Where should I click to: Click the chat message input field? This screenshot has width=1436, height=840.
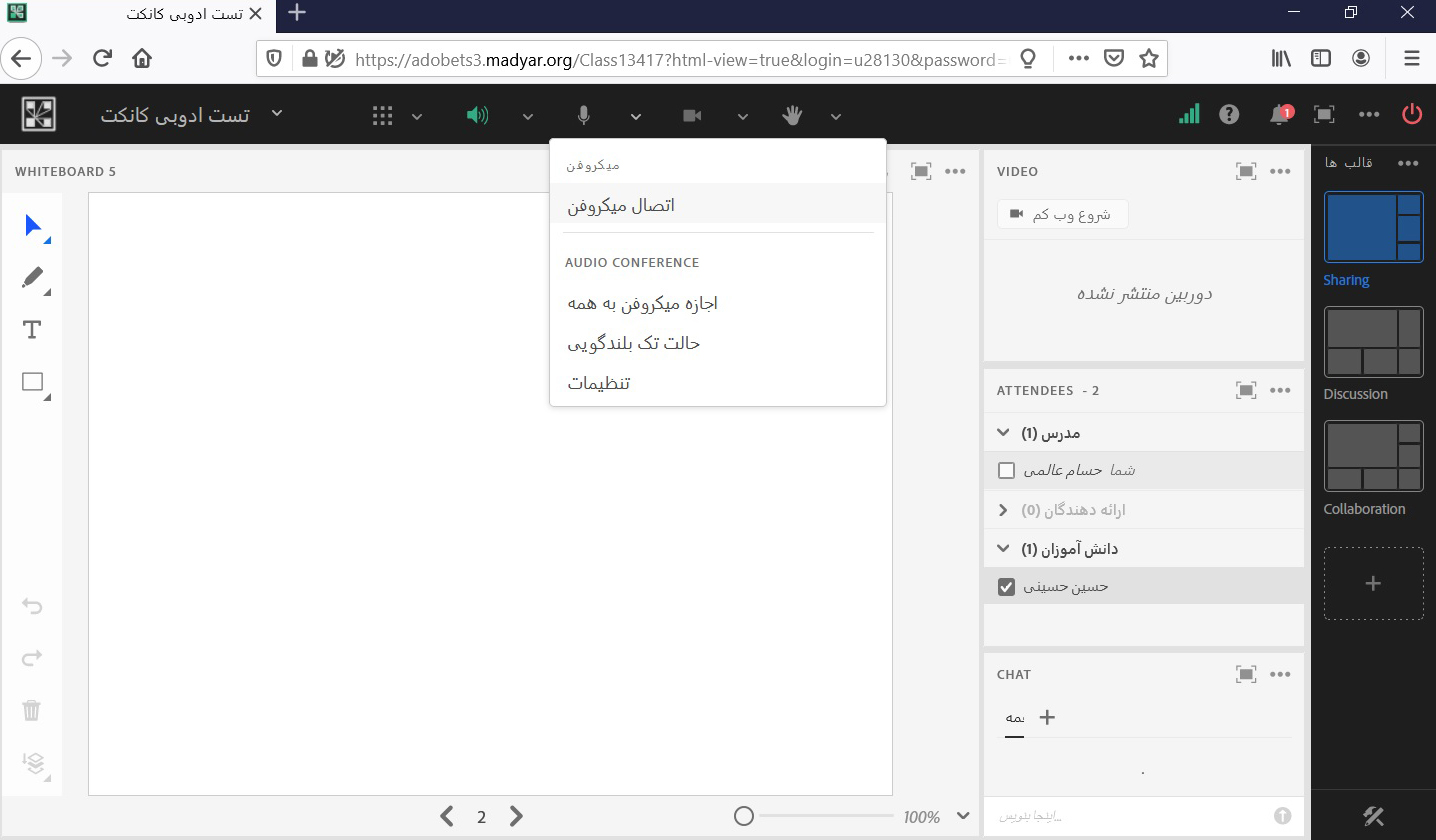pos(1130,816)
